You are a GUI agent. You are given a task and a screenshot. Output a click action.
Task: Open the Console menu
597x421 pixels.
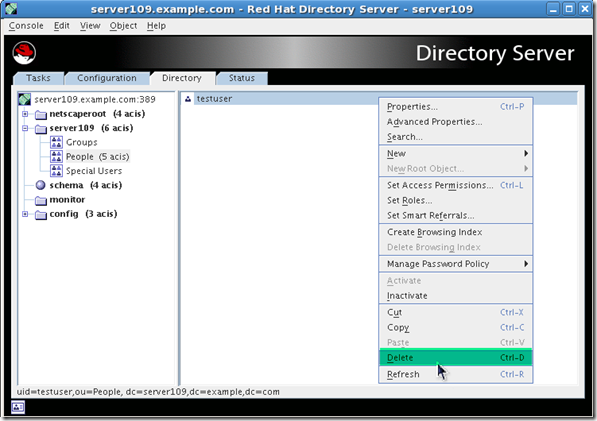(x=26, y=26)
